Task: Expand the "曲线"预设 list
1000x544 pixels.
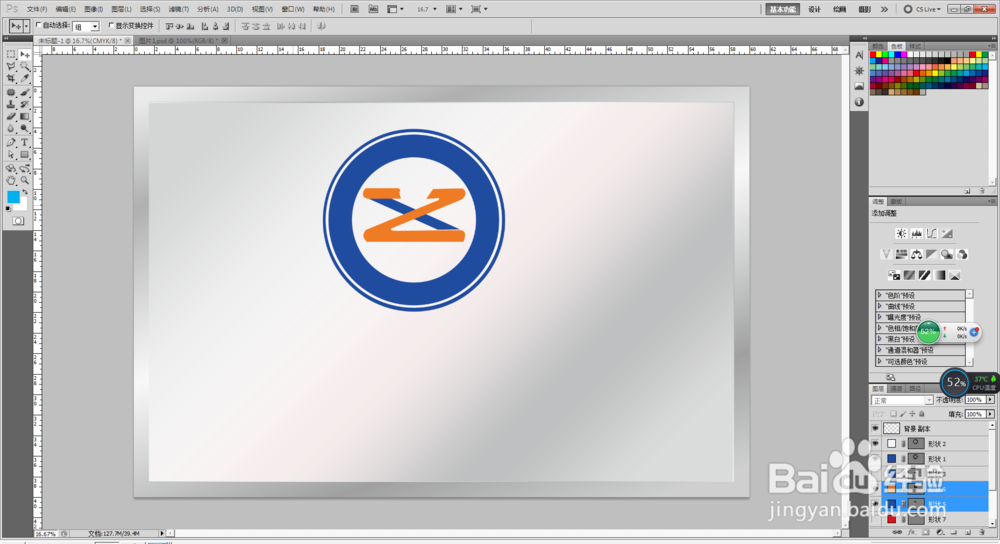Action: (879, 306)
